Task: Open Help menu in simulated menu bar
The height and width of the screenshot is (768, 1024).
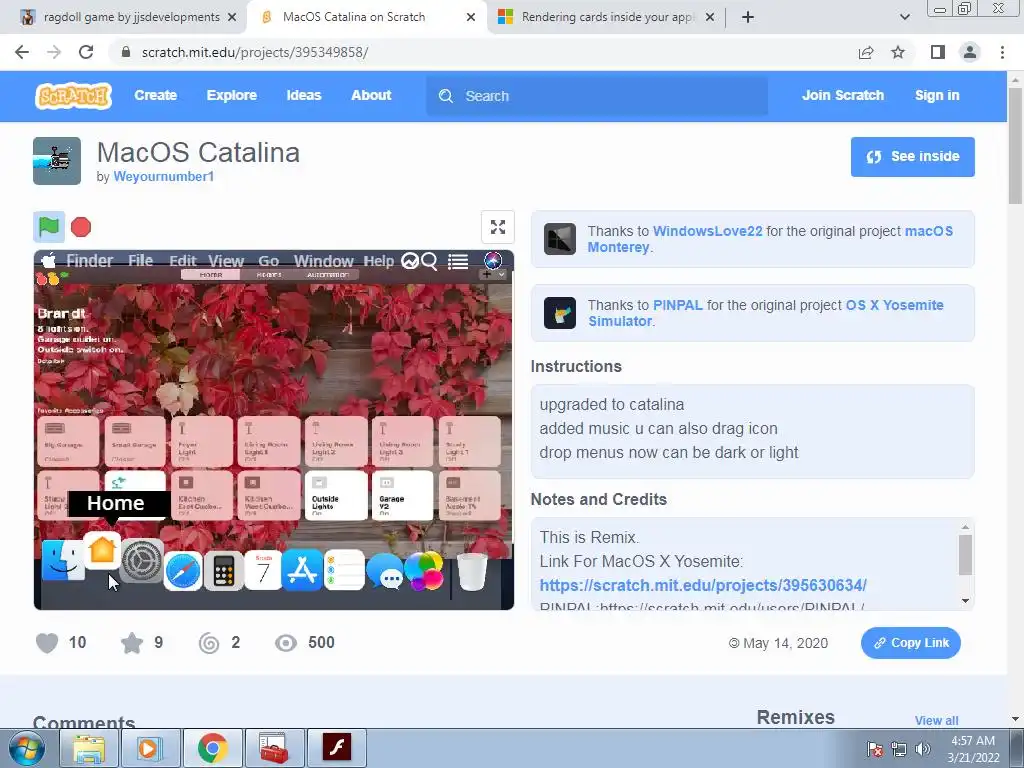Action: [x=379, y=261]
